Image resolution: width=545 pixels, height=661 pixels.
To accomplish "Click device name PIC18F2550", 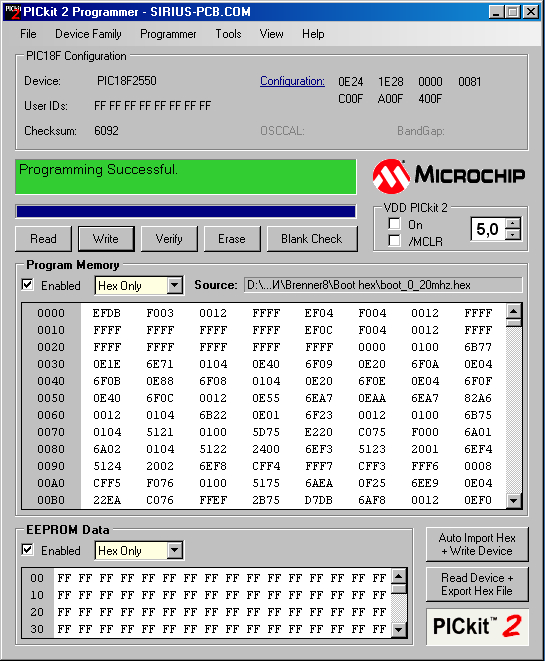I will (127, 81).
